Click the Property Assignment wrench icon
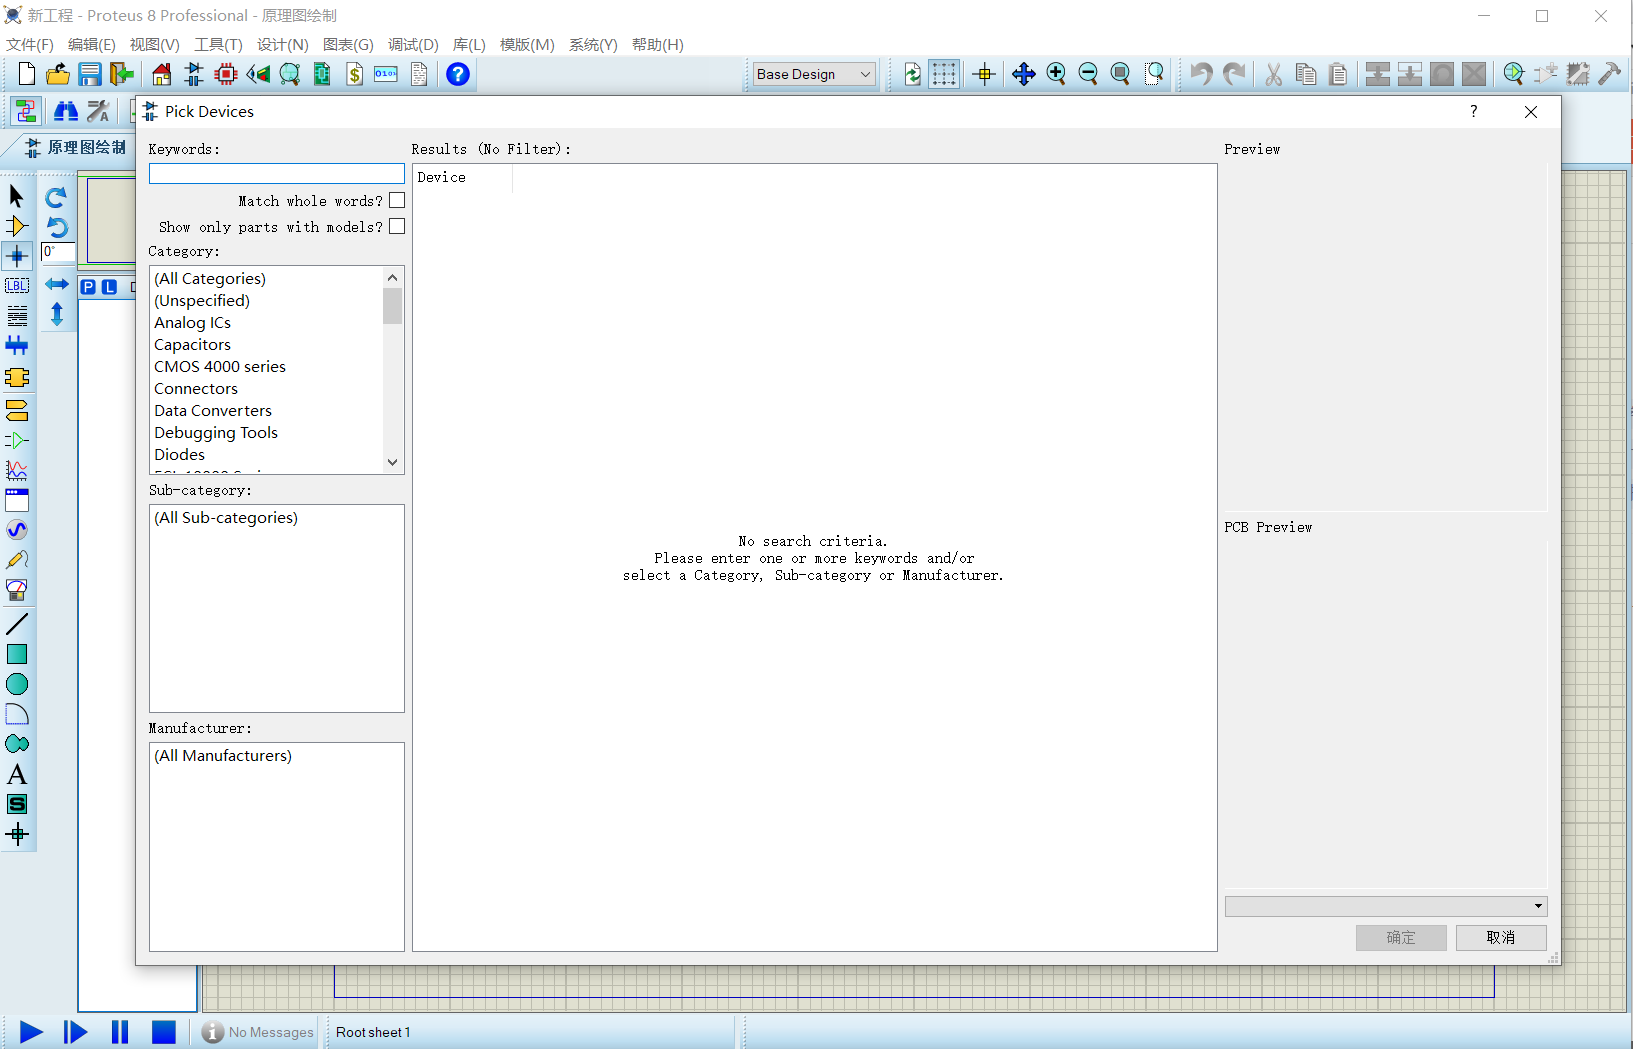The image size is (1633, 1049). [x=98, y=111]
